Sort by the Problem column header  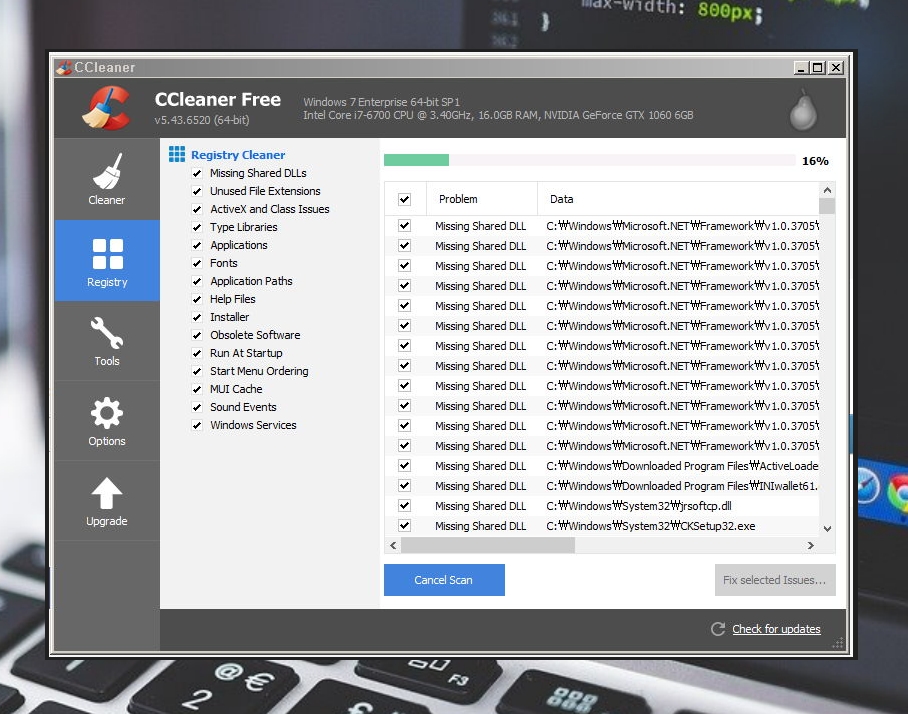(x=482, y=199)
